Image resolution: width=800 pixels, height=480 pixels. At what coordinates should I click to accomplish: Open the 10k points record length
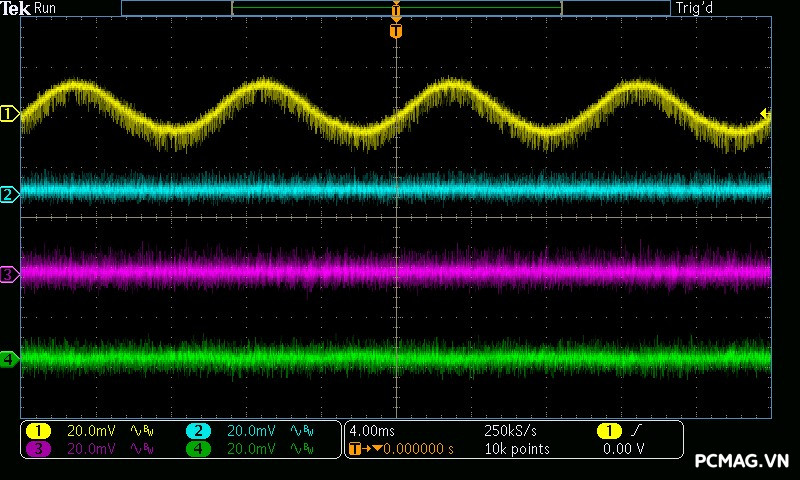tap(516, 449)
